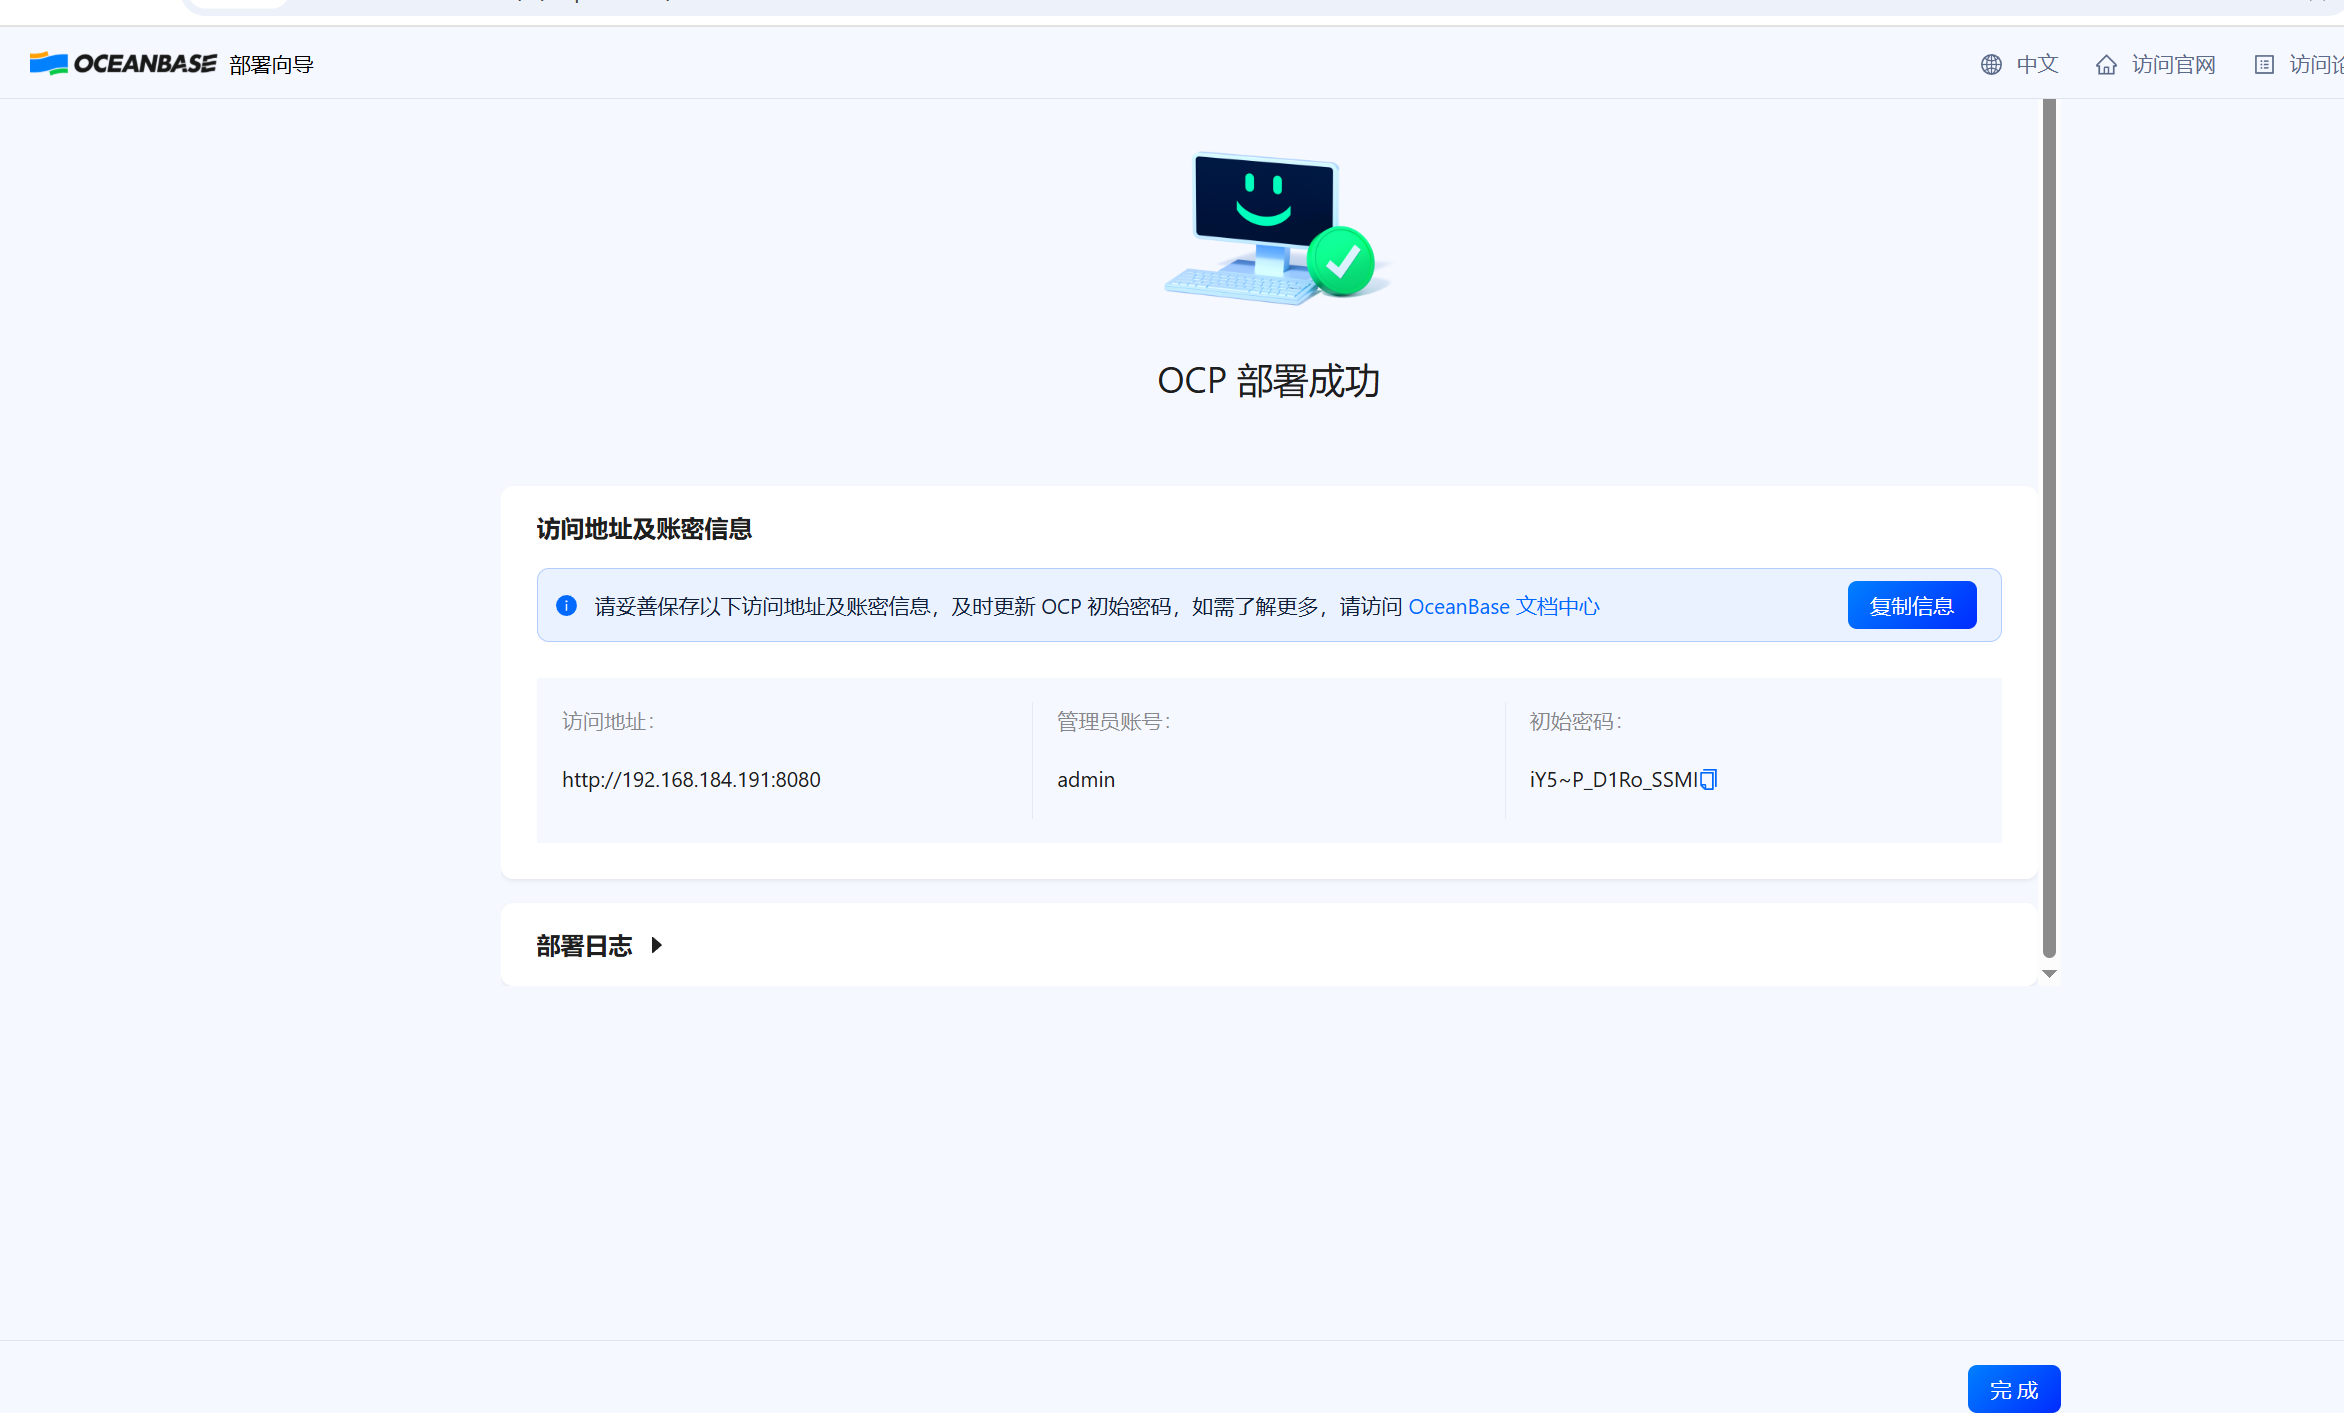
Task: Select the 访问论坛 menu item
Action: pyautogui.click(x=2318, y=64)
